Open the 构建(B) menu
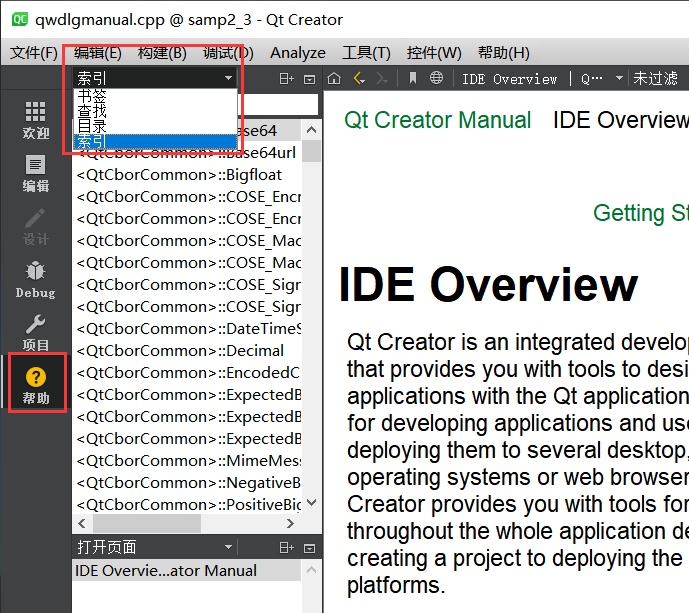Viewport: 689px width, 613px height. coord(162,53)
